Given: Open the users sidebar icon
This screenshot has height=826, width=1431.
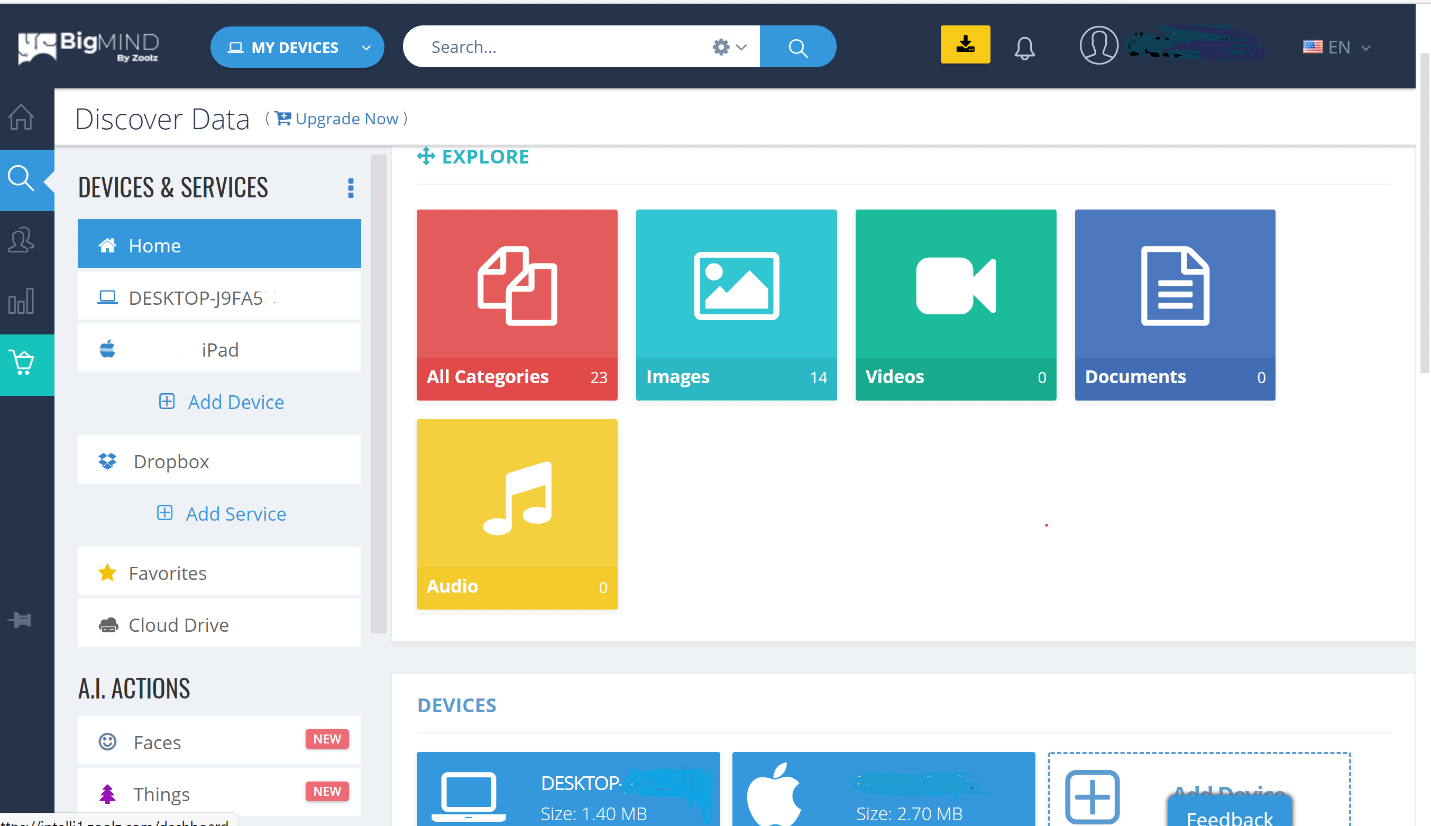Looking at the screenshot, I should click(x=21, y=240).
